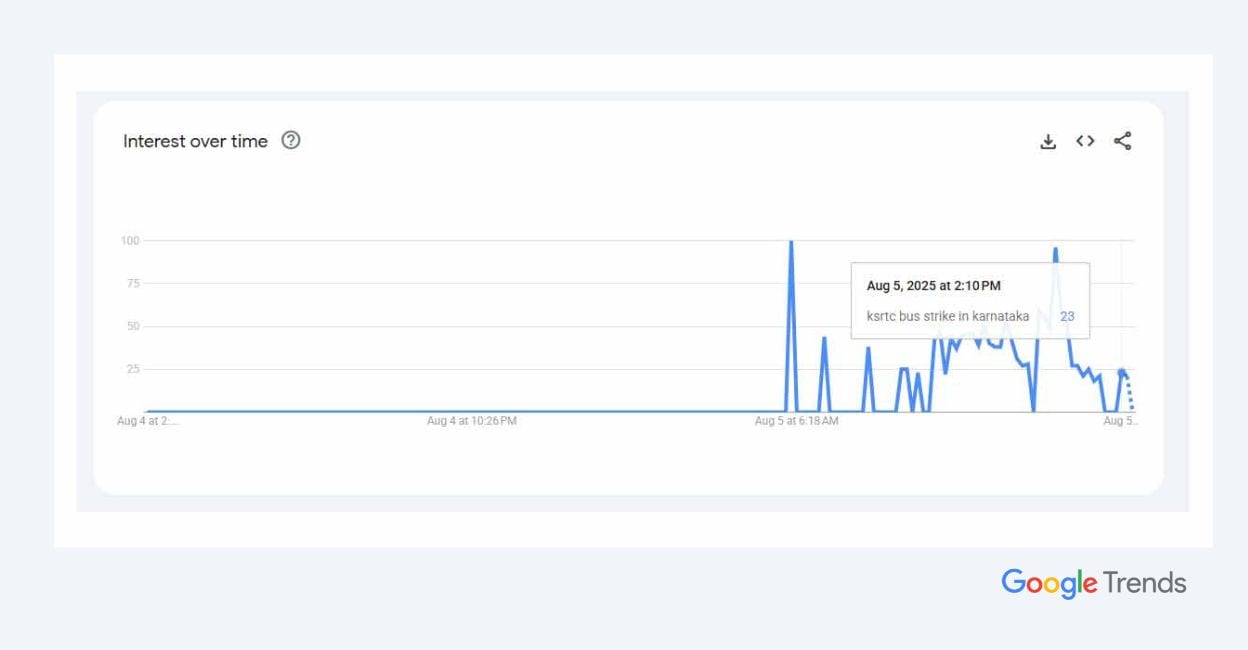Viewport: 1248px width, 650px height.
Task: Click the first Aug 4 axis label on left
Action: [148, 421]
